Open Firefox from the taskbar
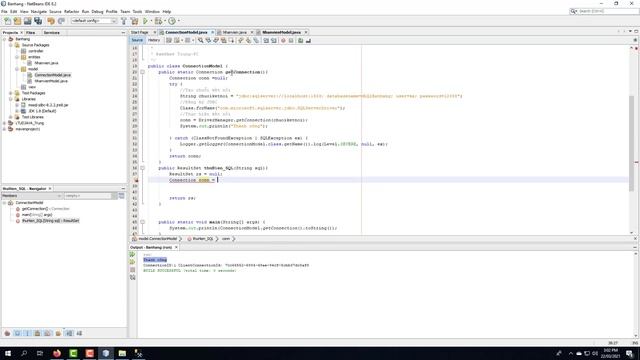 [x=57, y=353]
